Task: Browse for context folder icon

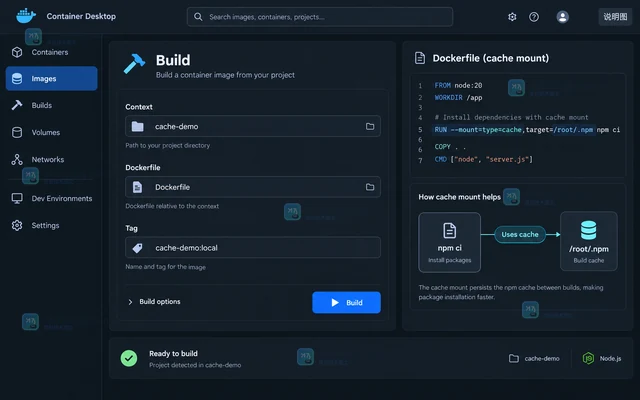Action: [x=370, y=127]
